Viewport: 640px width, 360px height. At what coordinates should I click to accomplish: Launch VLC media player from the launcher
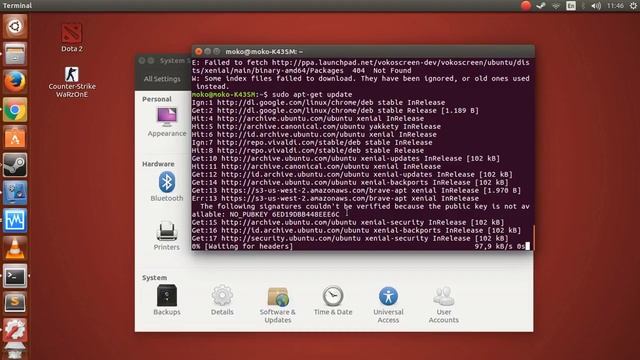(15, 248)
